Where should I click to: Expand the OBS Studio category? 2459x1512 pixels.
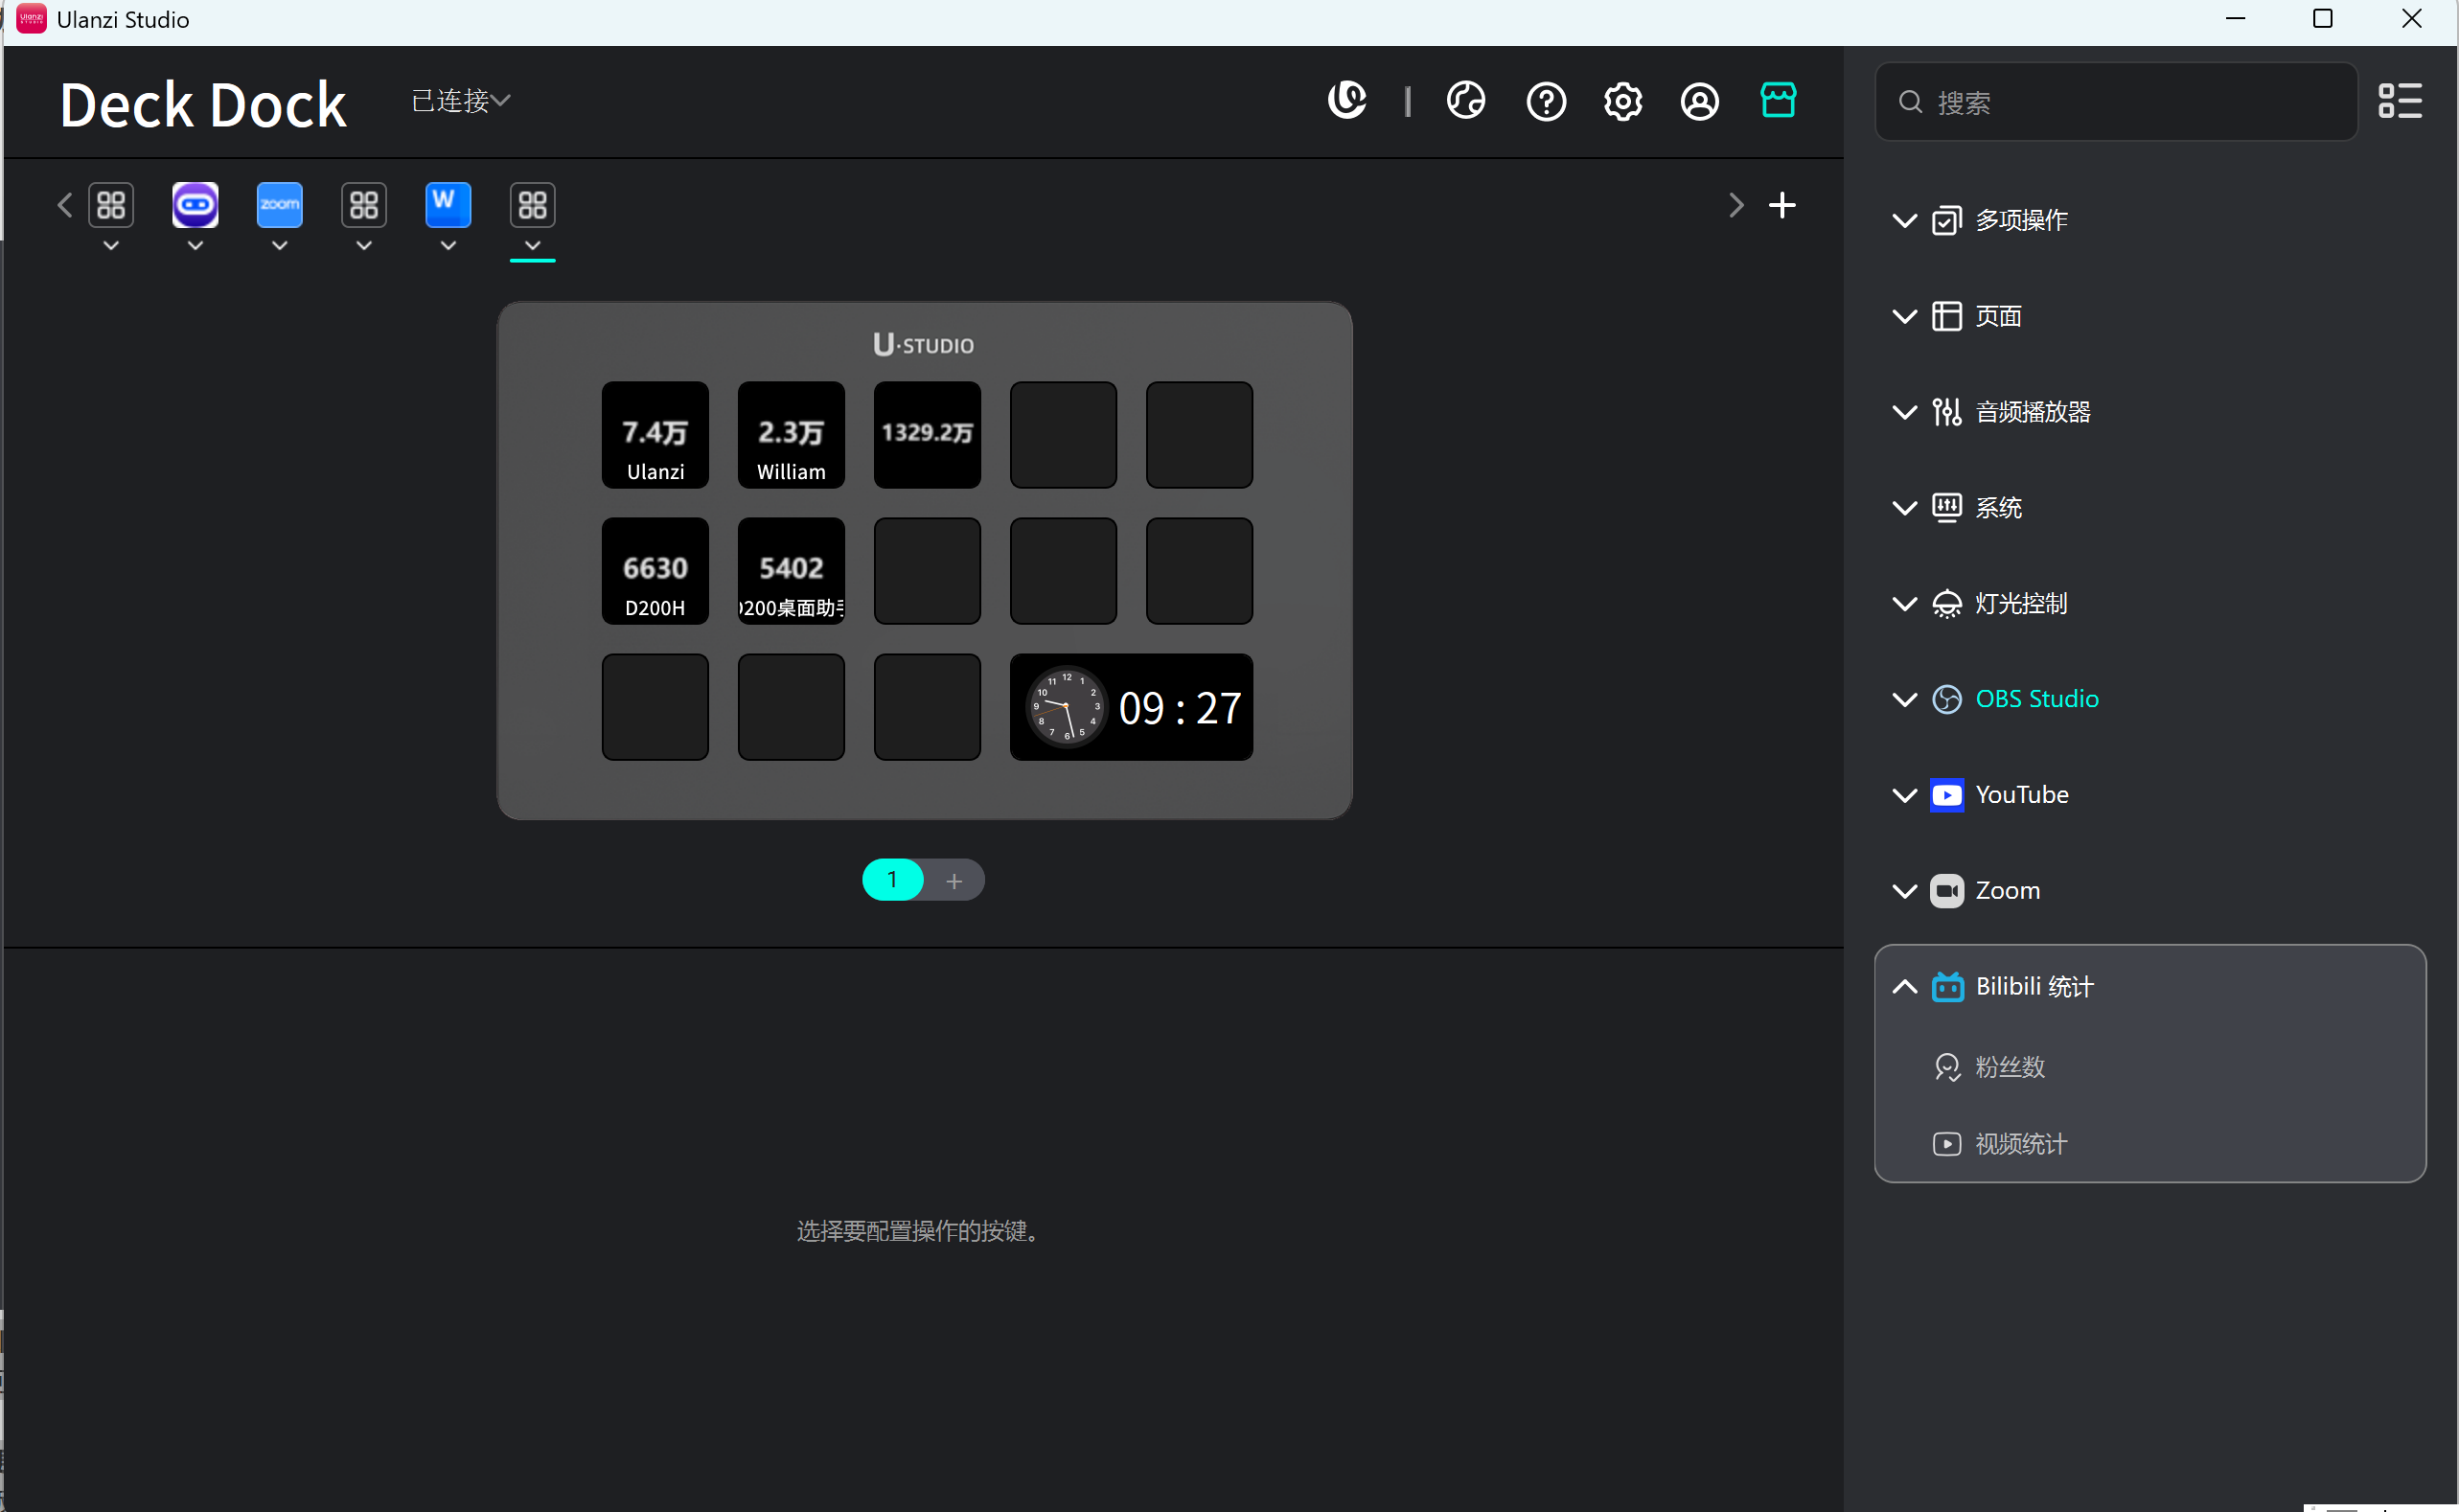[x=2035, y=699]
